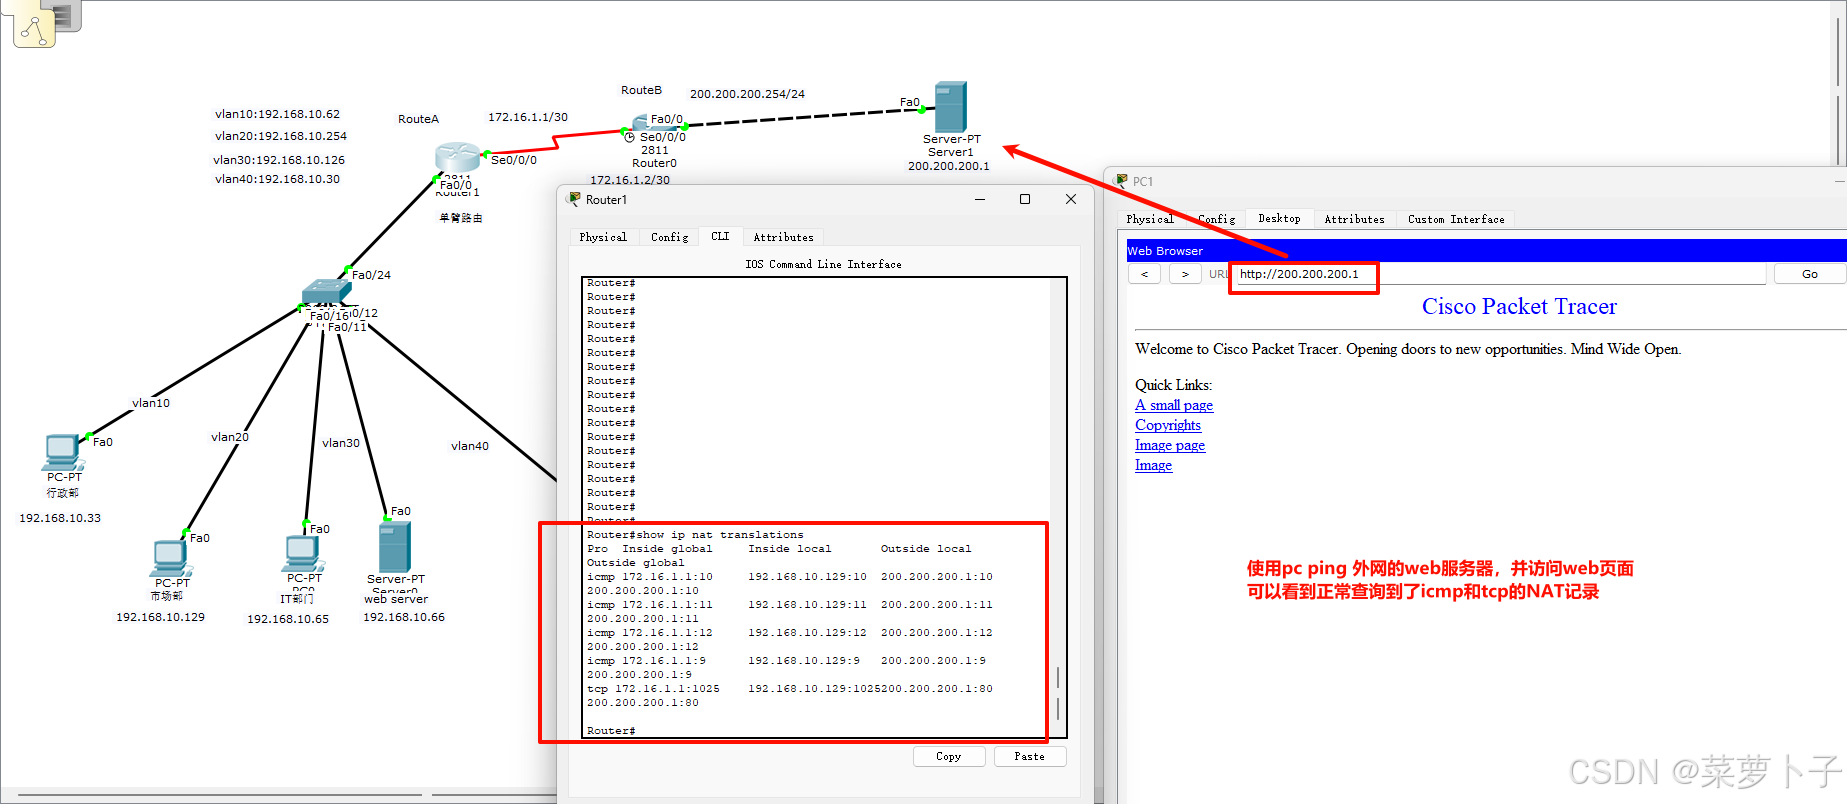This screenshot has height=804, width=1847.
Task: Select the Server1 server icon at 200.200.200.1
Action: tap(950, 107)
